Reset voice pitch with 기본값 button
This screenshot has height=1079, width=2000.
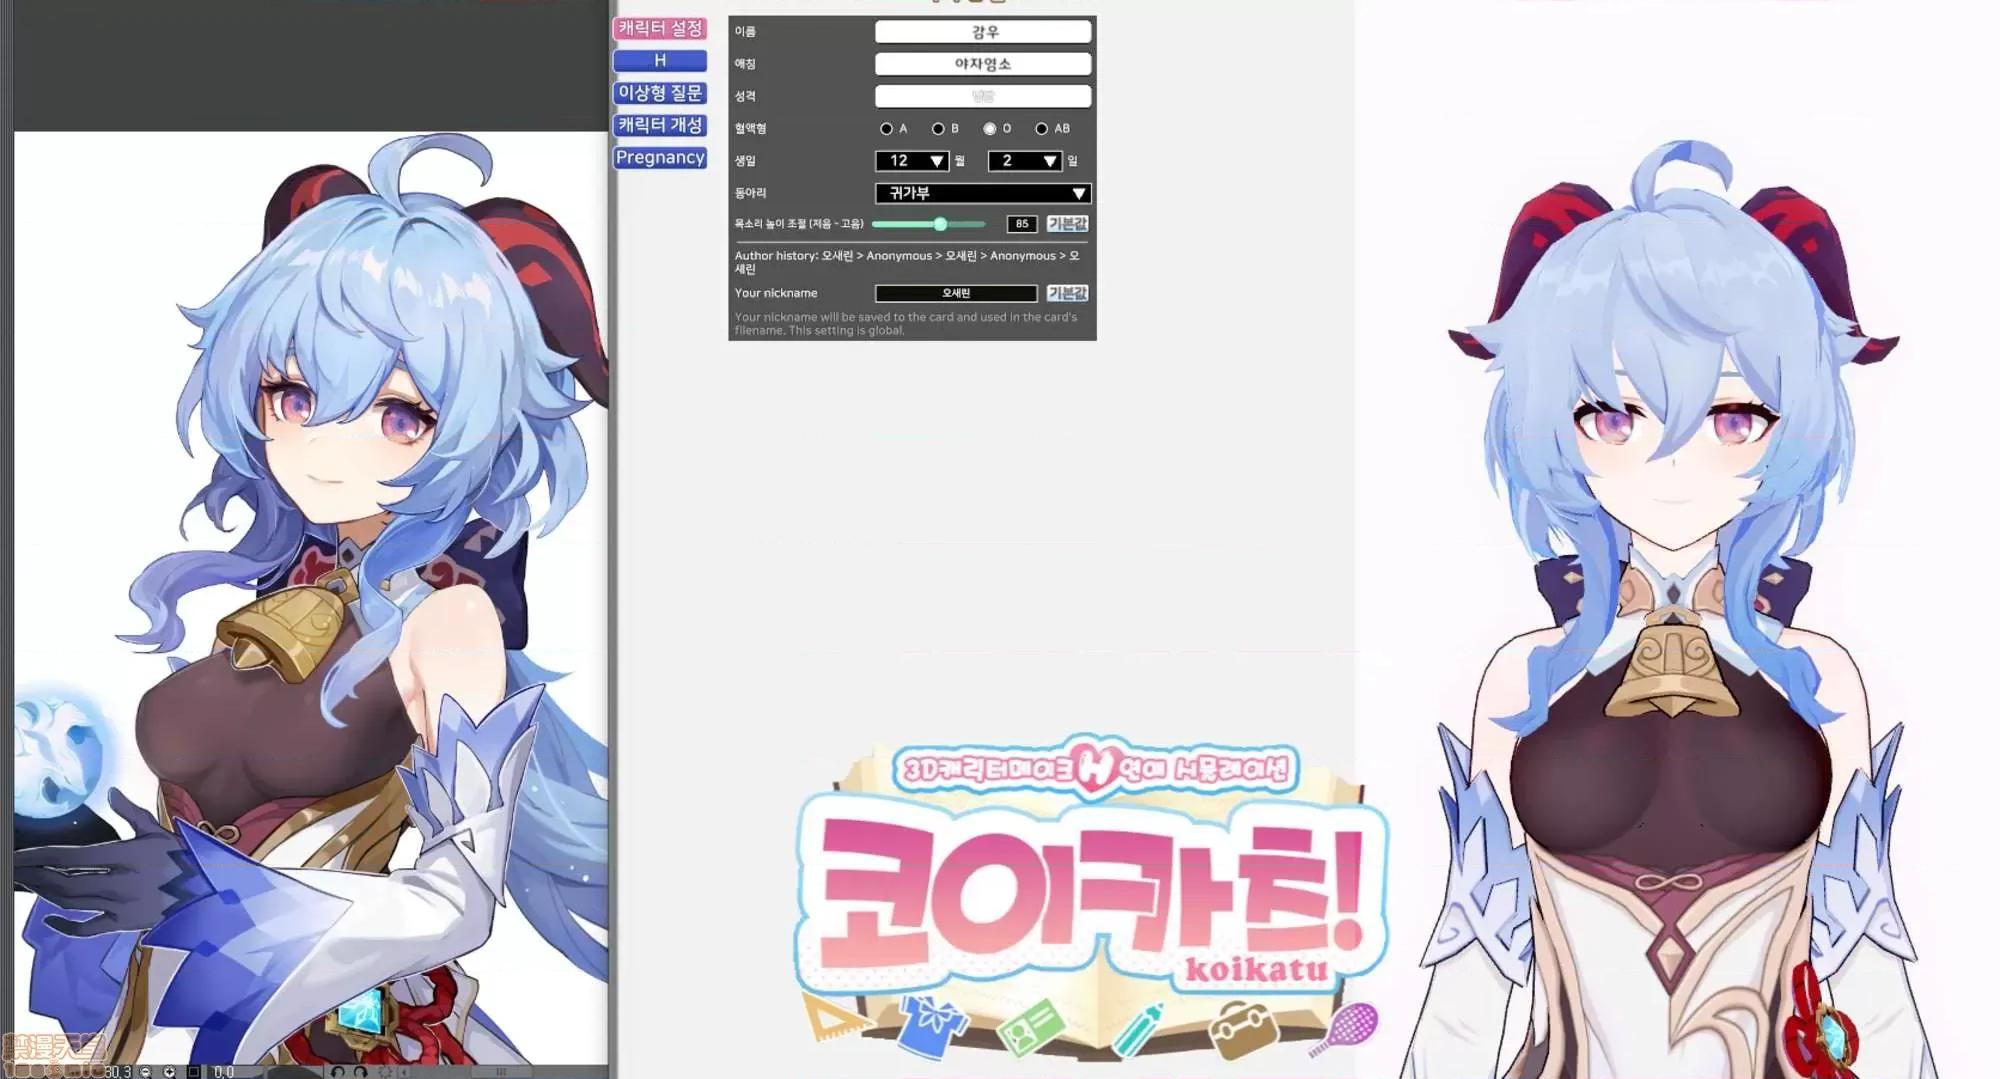coord(1067,224)
